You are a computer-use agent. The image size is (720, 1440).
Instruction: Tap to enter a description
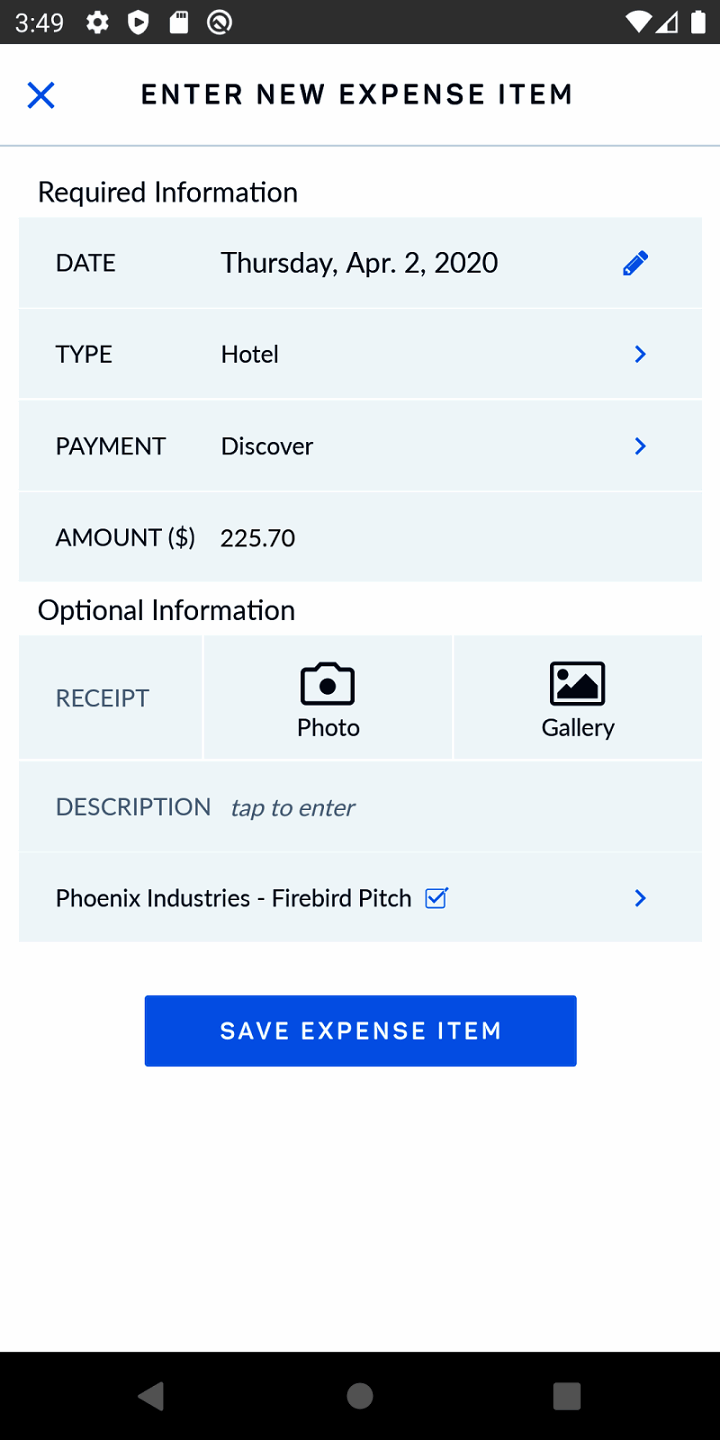(x=293, y=807)
